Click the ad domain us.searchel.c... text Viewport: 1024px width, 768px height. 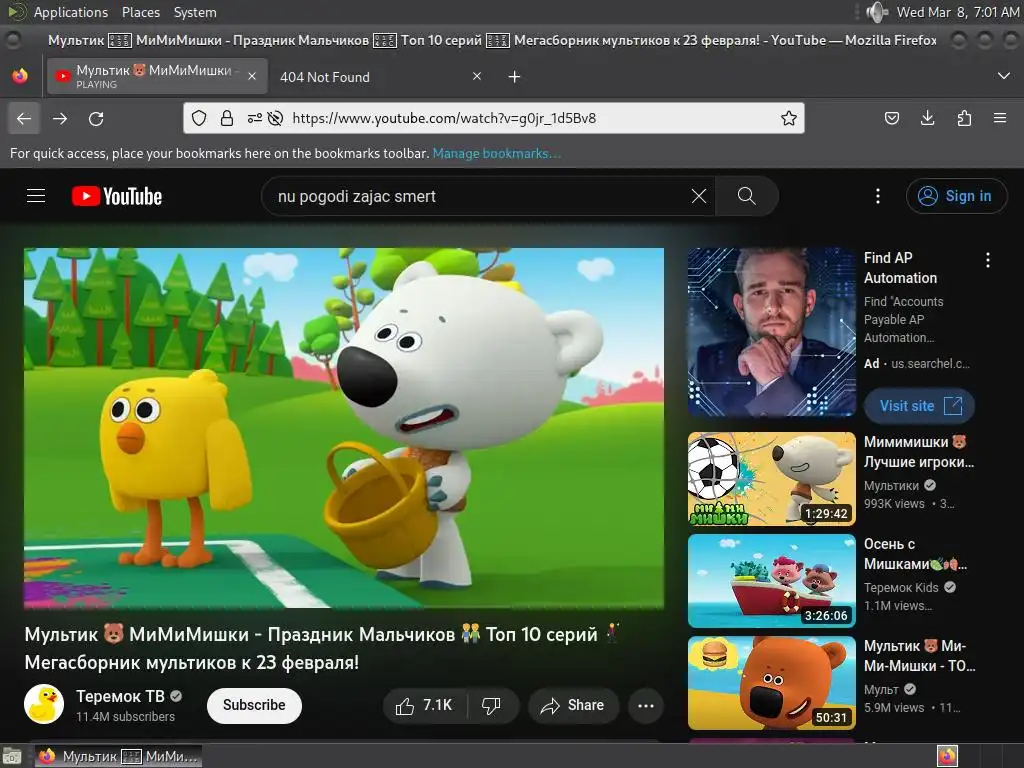coord(930,364)
